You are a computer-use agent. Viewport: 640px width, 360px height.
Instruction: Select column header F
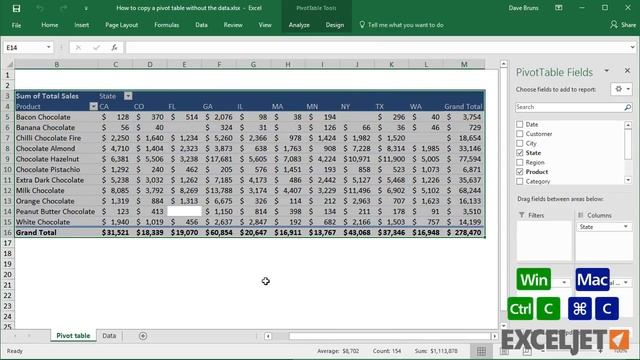(x=219, y=64)
